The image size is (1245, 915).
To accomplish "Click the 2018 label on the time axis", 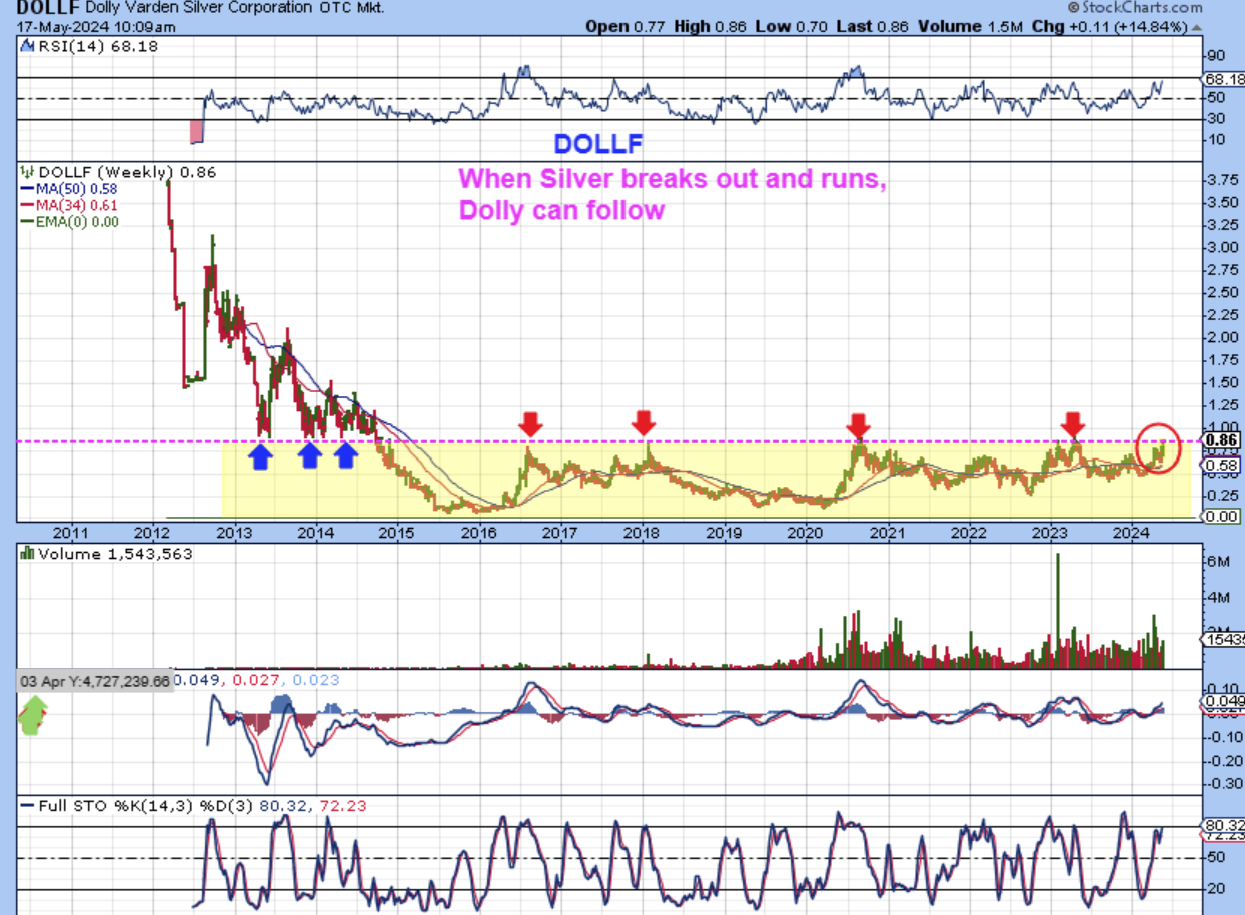I will (643, 532).
